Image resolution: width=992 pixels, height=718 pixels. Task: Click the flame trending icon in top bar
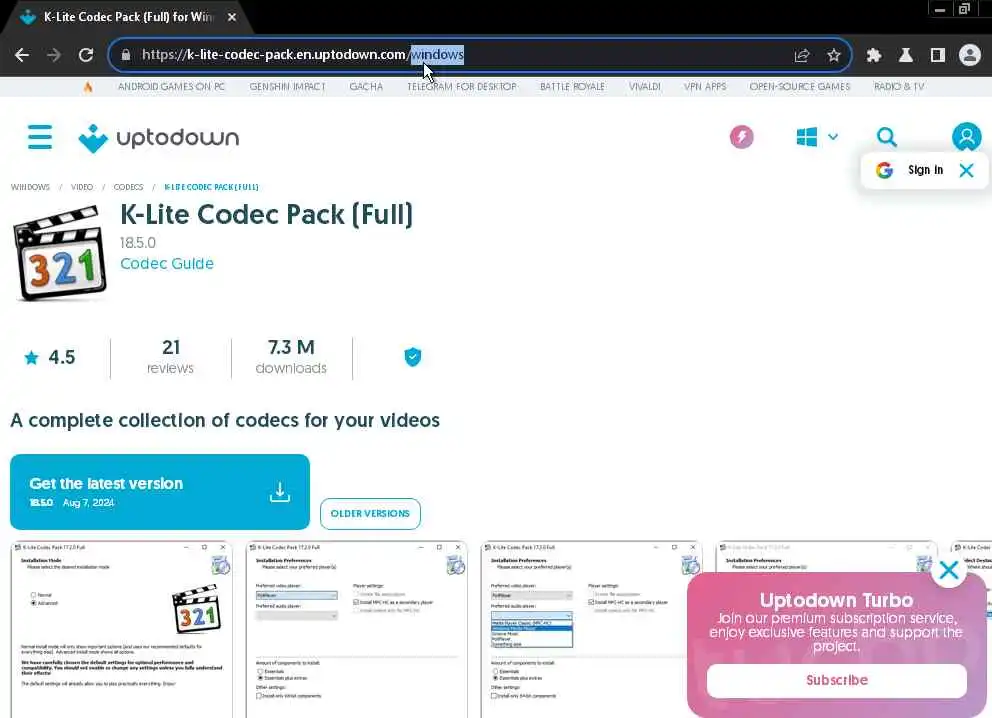(88, 87)
